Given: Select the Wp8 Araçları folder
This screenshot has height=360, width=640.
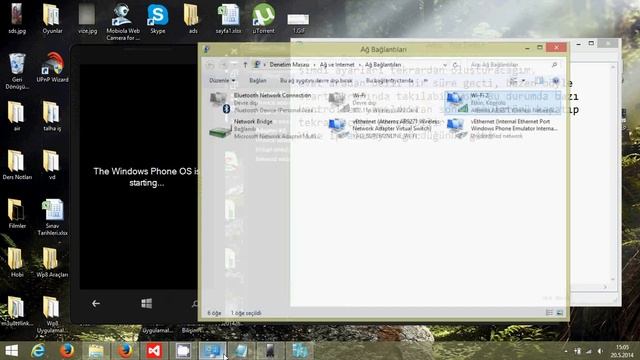Looking at the screenshot, I should coord(52,262).
